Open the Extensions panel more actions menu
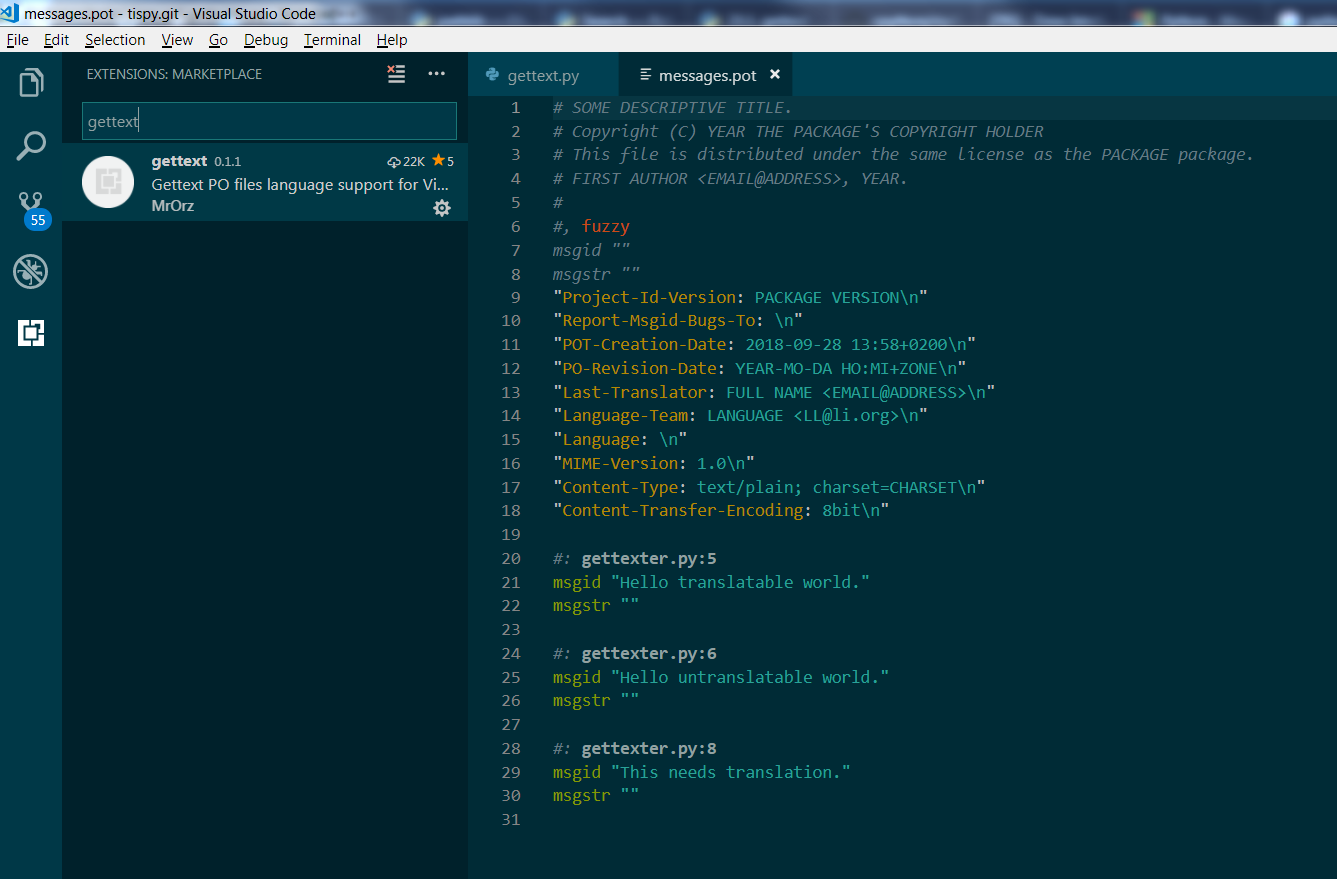 pyautogui.click(x=437, y=74)
